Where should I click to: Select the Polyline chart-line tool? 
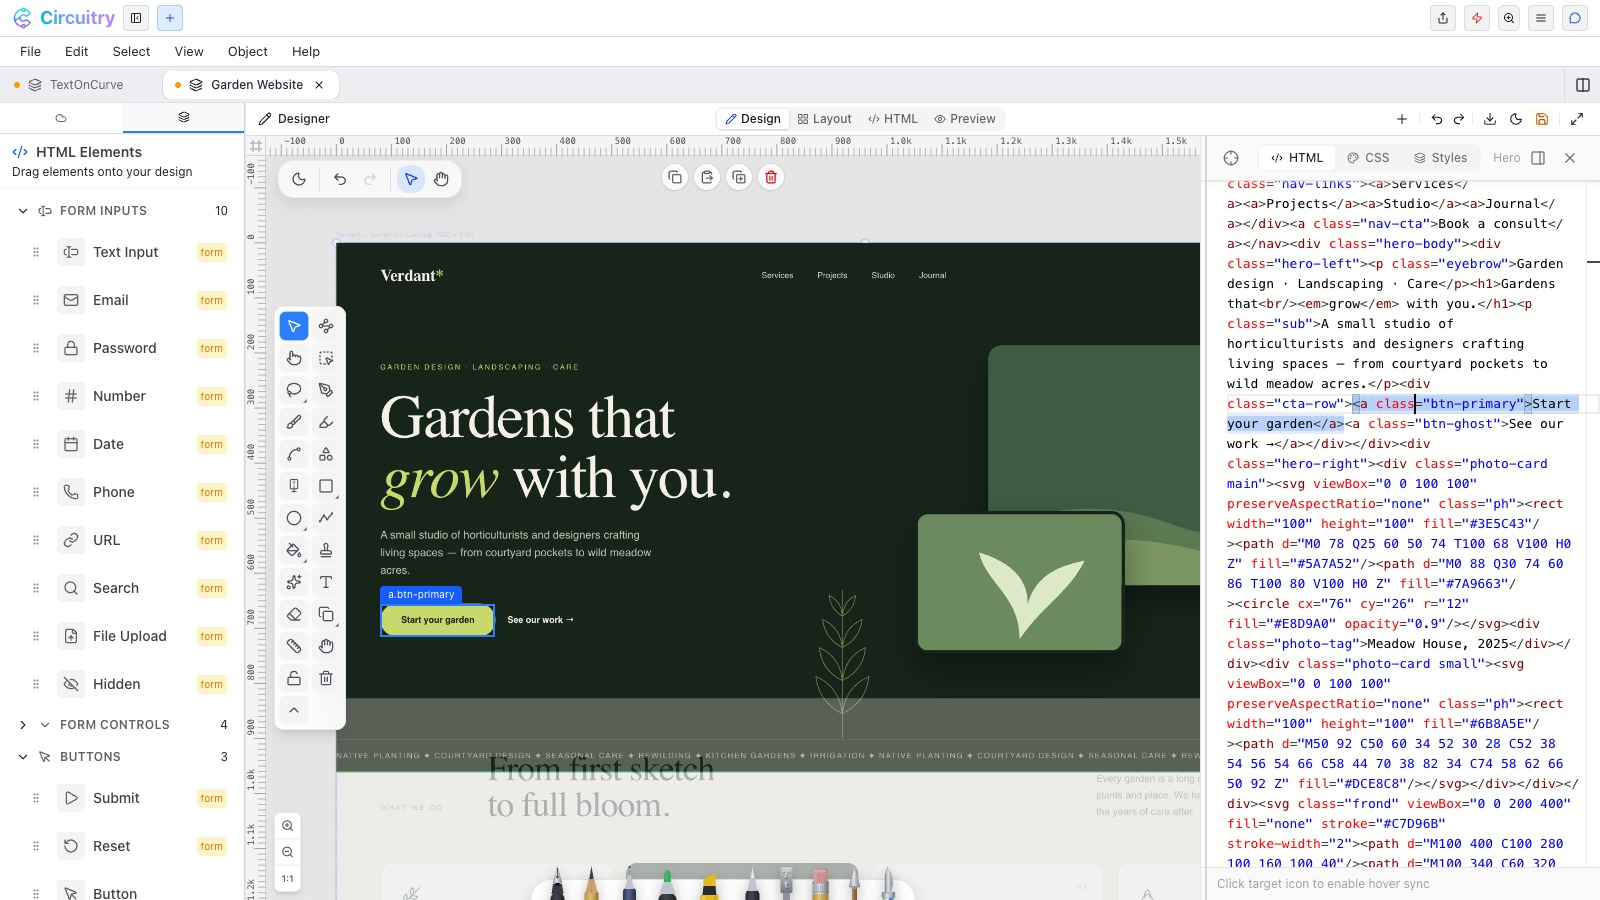coord(326,518)
